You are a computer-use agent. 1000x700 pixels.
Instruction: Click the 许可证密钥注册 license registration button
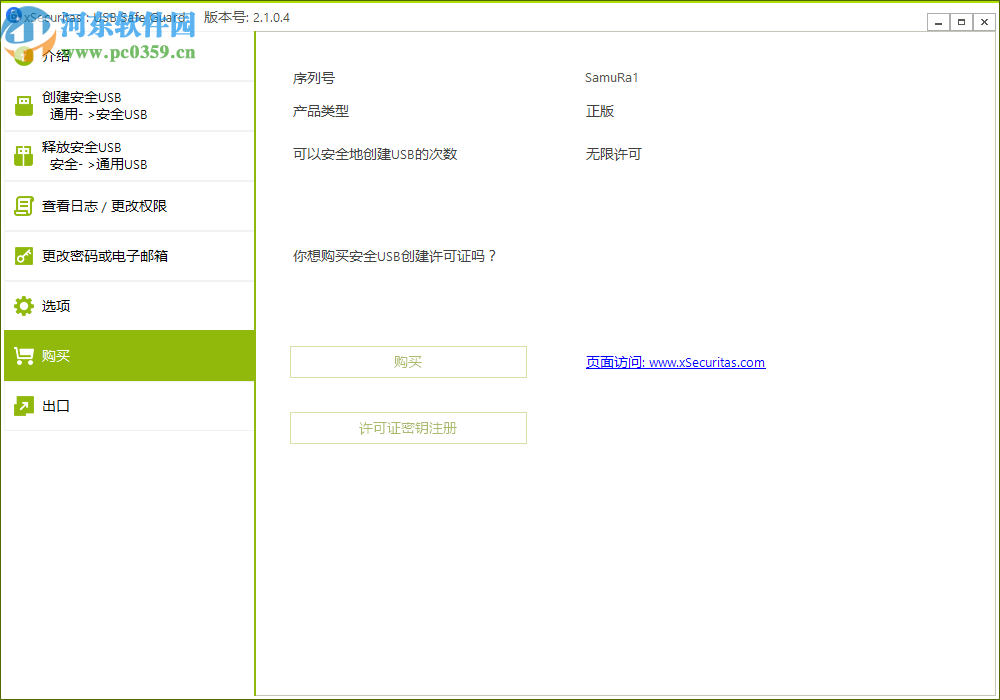tap(408, 427)
